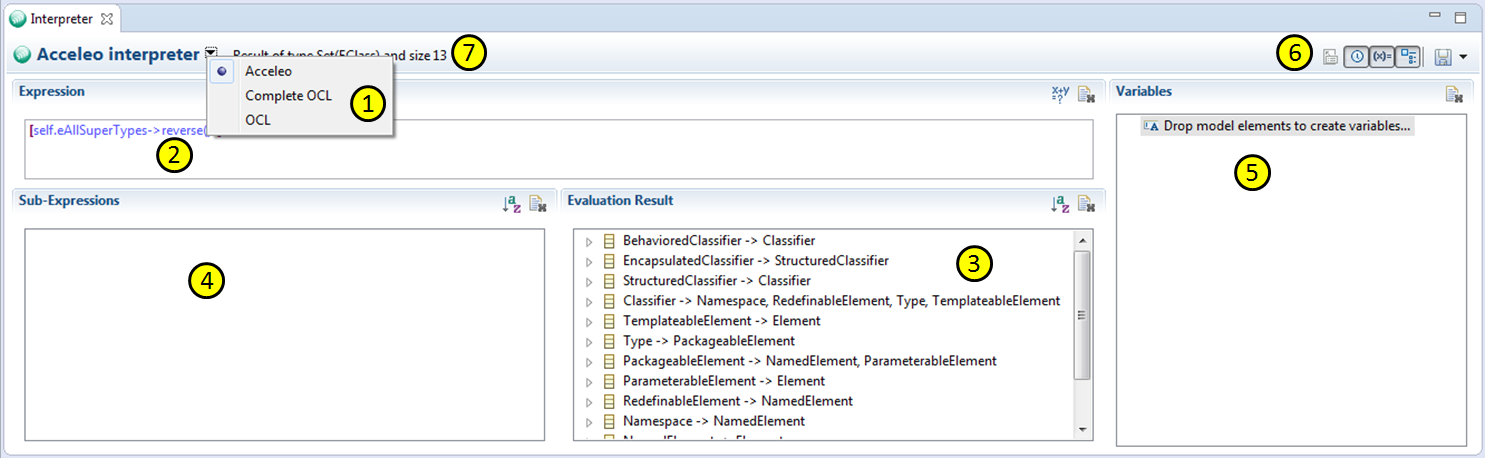This screenshot has width=1485, height=458.
Task: Clear the Sub-Expressions panel icon
Action: pos(538,204)
